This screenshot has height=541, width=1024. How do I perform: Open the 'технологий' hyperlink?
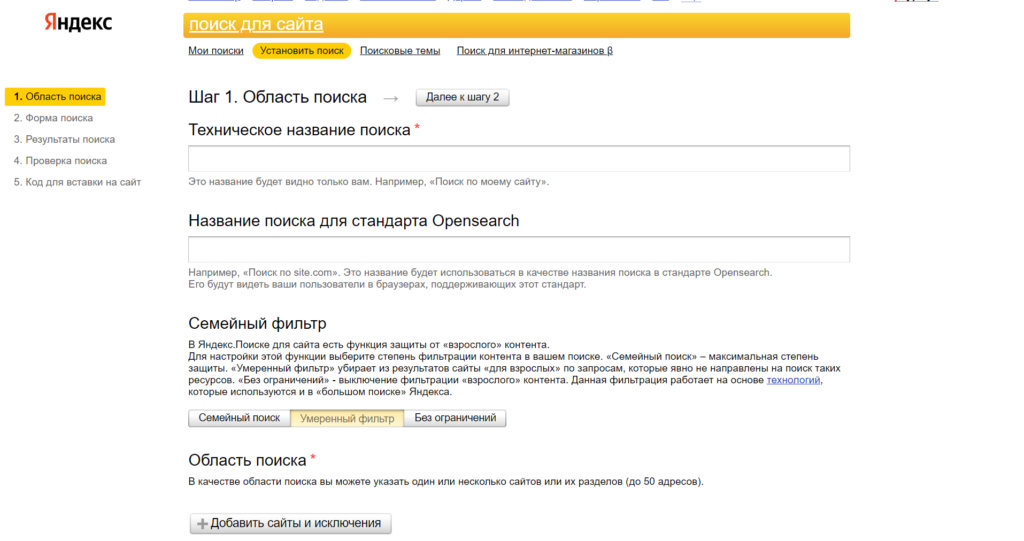pos(793,380)
